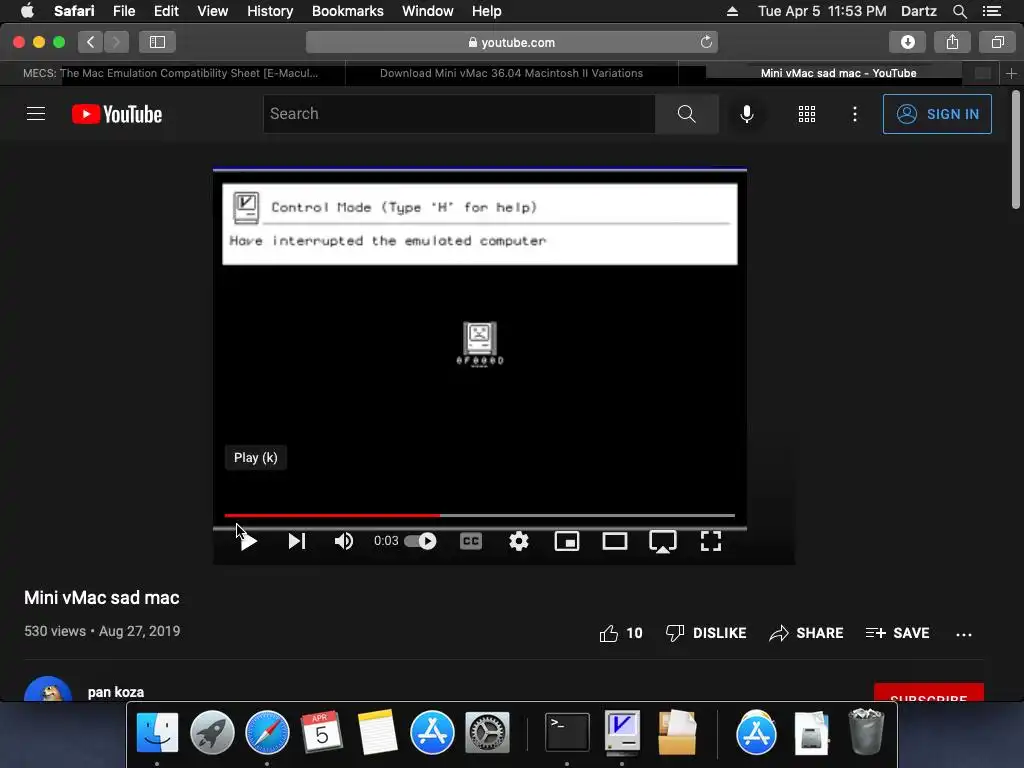Show Safari downloads

point(908,42)
